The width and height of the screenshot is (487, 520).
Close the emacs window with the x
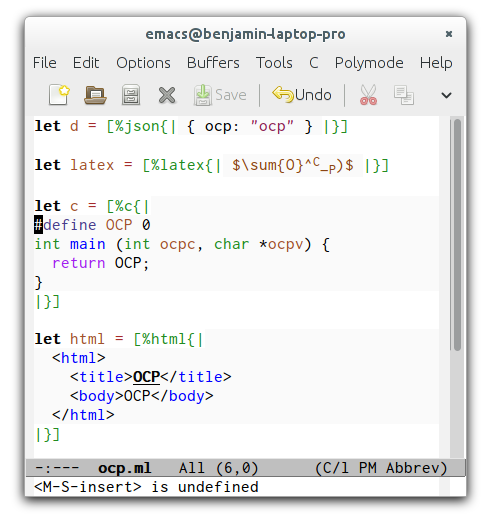[x=449, y=34]
